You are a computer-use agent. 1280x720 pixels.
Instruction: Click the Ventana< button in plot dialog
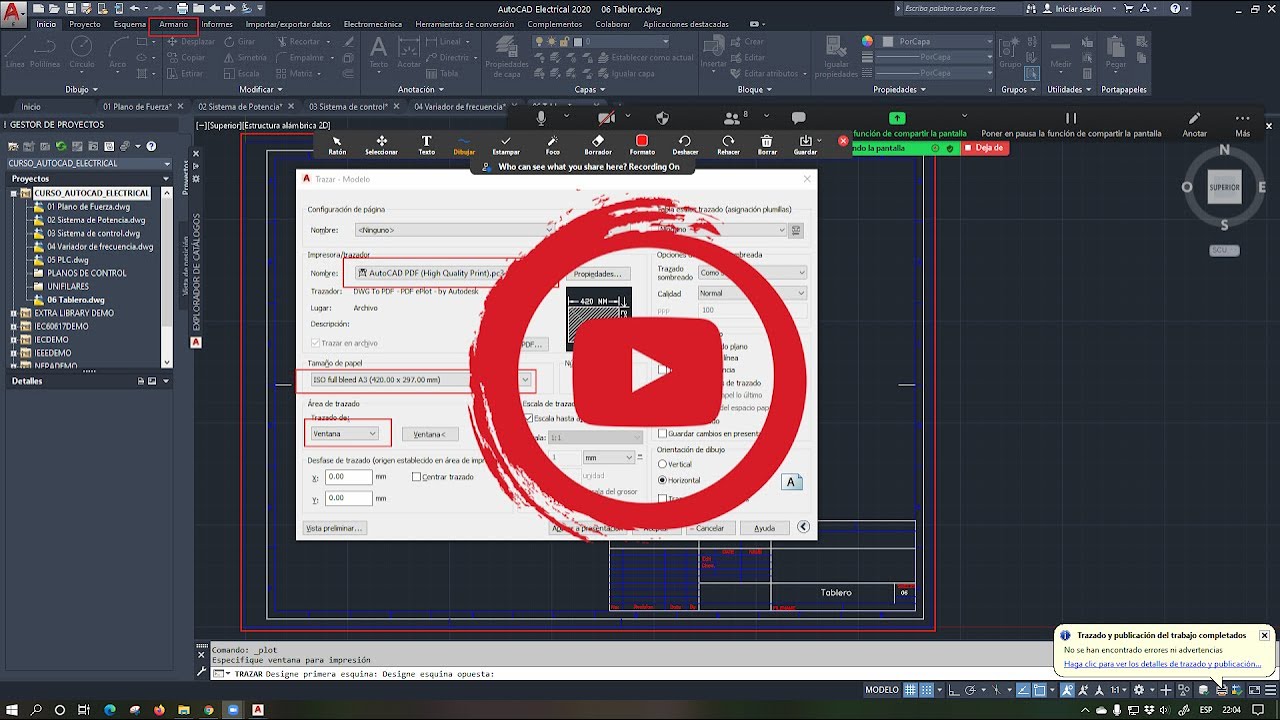(x=430, y=434)
